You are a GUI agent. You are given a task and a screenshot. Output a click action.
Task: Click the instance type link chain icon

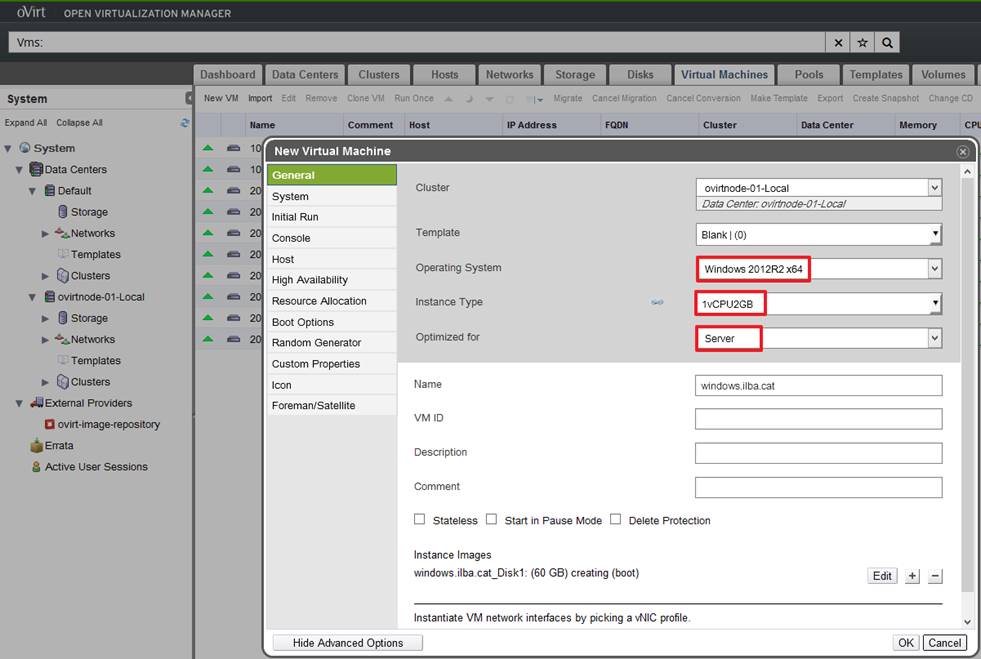point(657,302)
